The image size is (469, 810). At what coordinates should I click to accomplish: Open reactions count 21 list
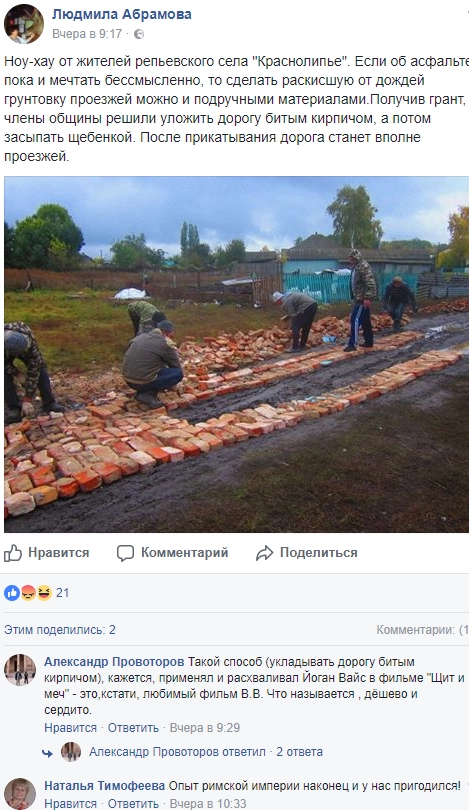click(x=62, y=593)
